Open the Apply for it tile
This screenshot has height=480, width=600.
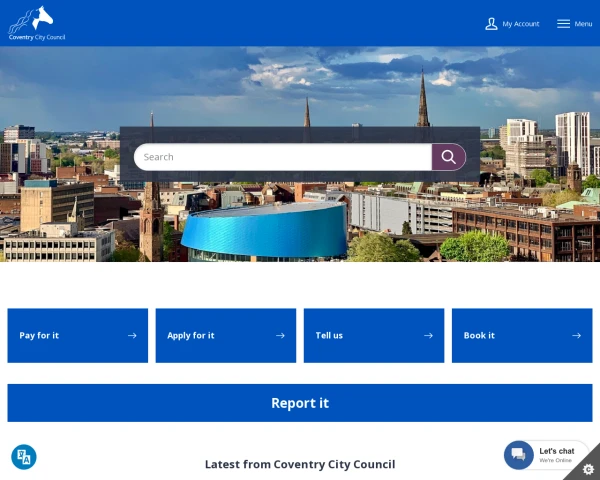tap(226, 336)
